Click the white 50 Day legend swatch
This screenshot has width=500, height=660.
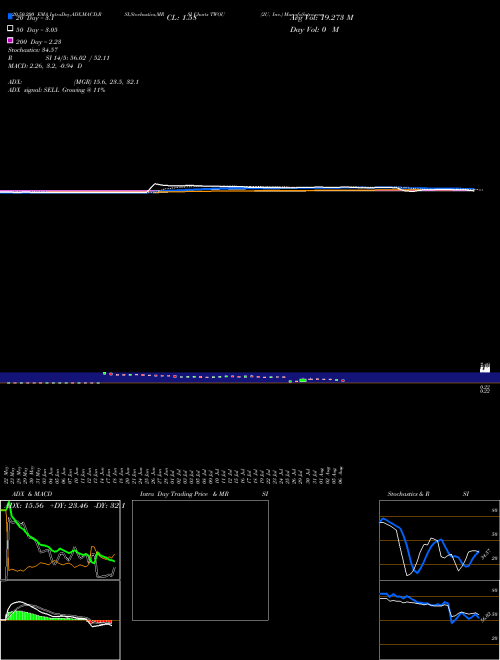(11, 29)
